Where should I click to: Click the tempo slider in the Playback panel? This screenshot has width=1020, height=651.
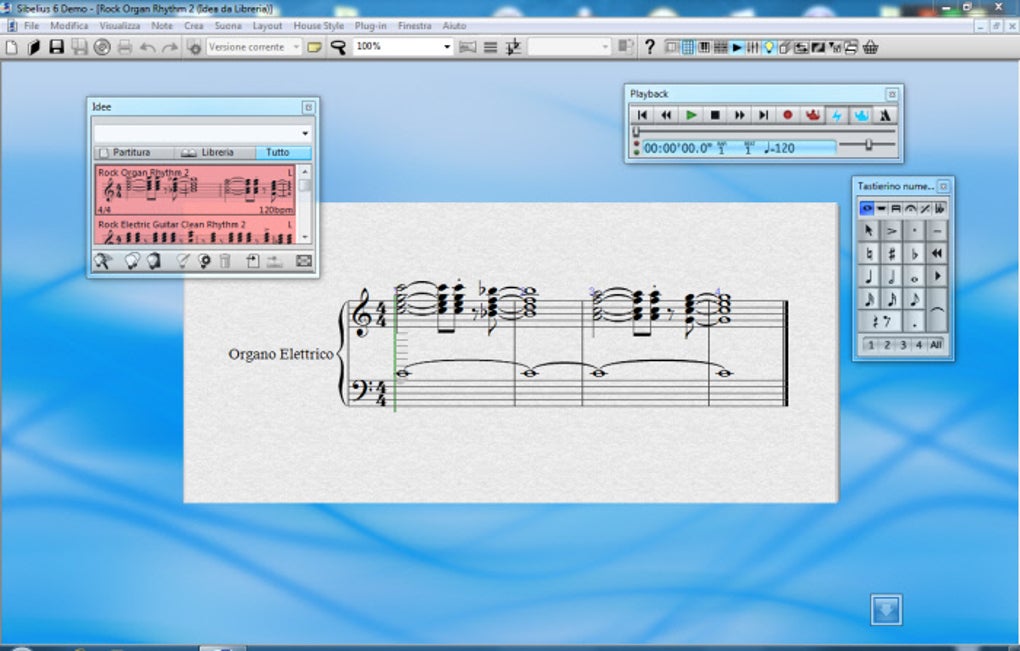(x=869, y=145)
